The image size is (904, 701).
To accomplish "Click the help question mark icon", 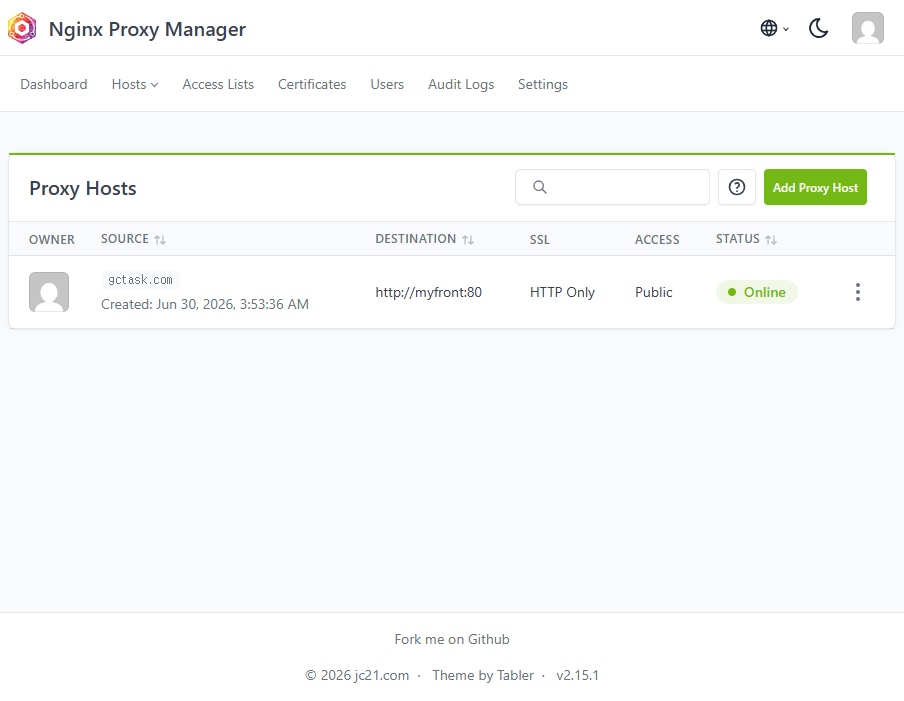I will point(736,187).
